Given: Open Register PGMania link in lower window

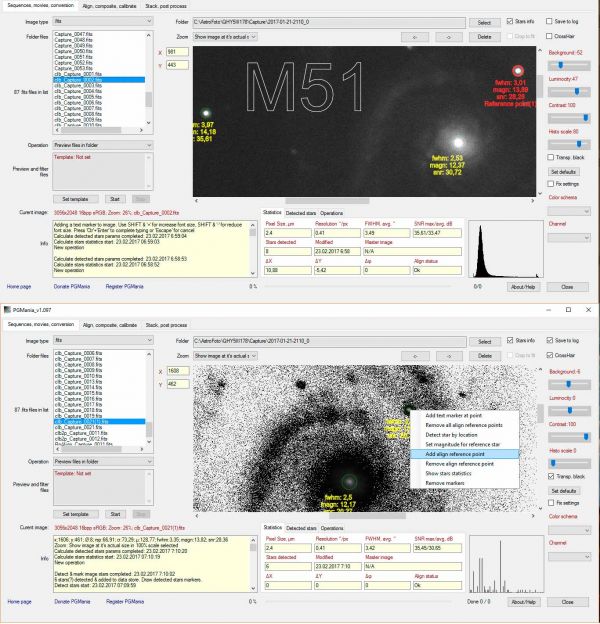Looking at the screenshot, I should (x=125, y=602).
